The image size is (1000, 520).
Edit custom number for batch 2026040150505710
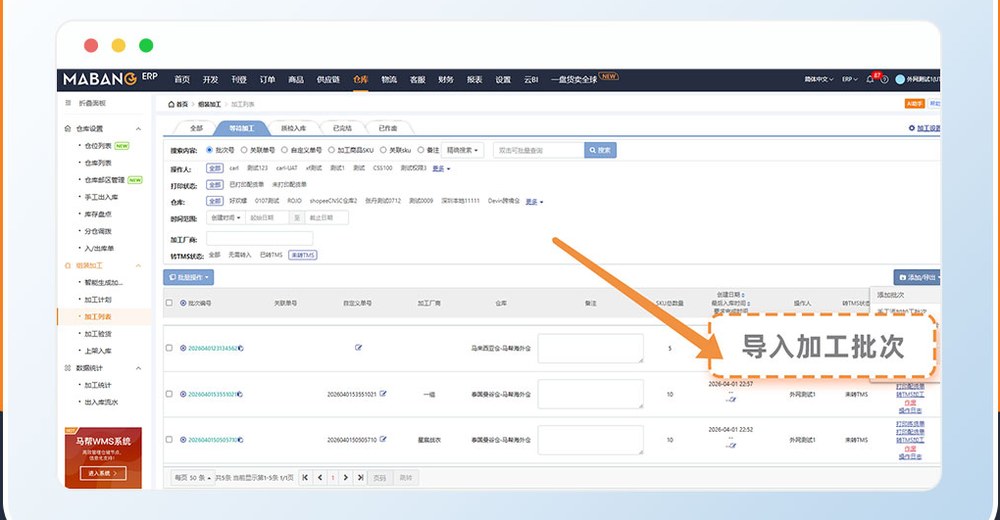[383, 439]
